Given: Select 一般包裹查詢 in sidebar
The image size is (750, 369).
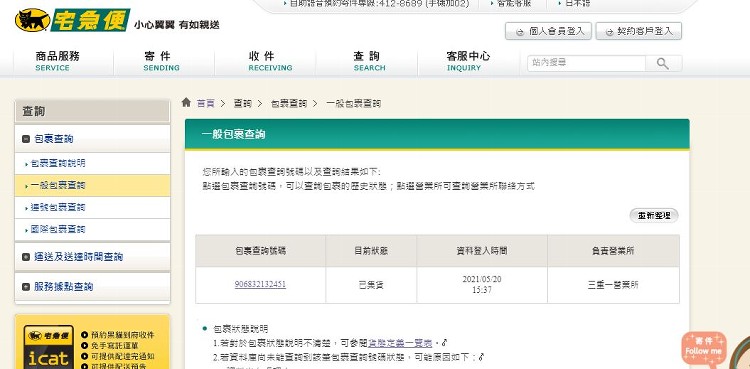Looking at the screenshot, I should [92, 185].
